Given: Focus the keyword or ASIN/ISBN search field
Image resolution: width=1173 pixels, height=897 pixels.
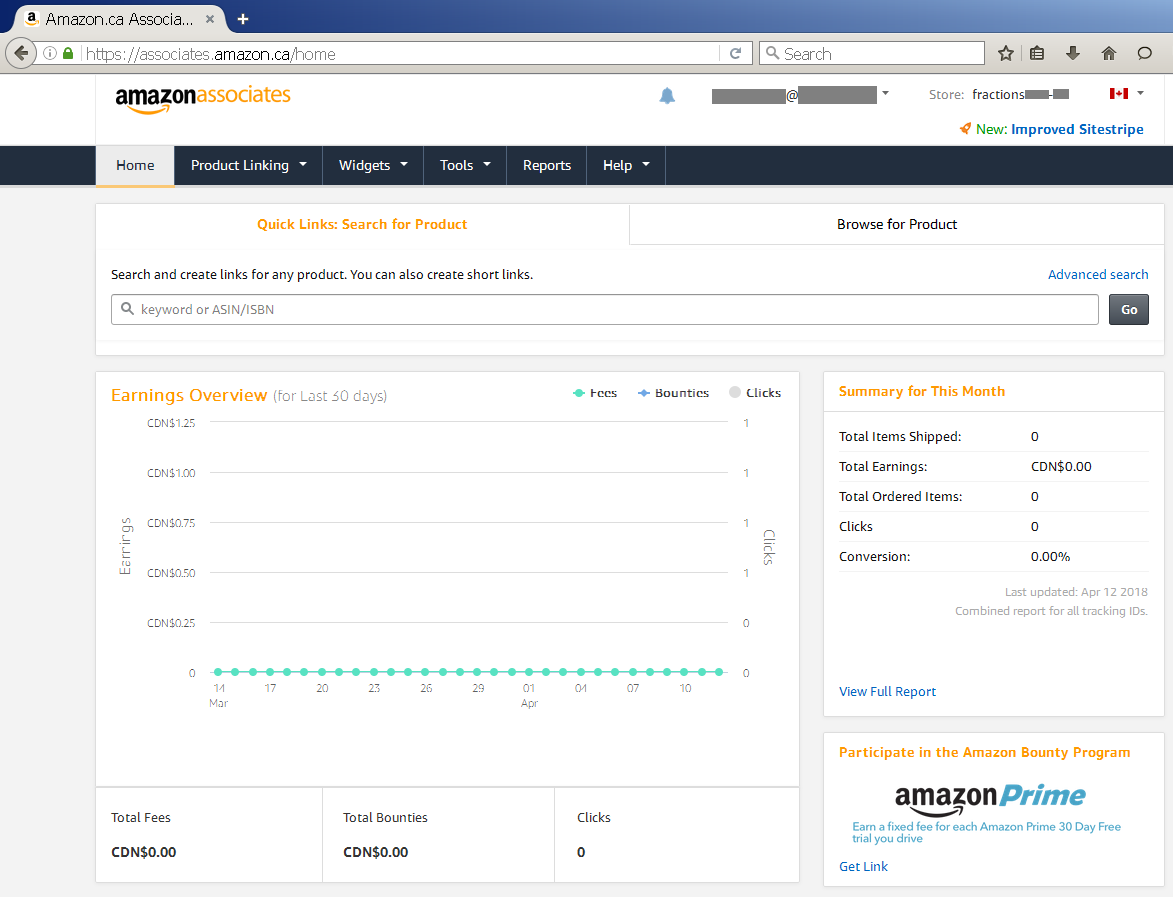Looking at the screenshot, I should 604,310.
